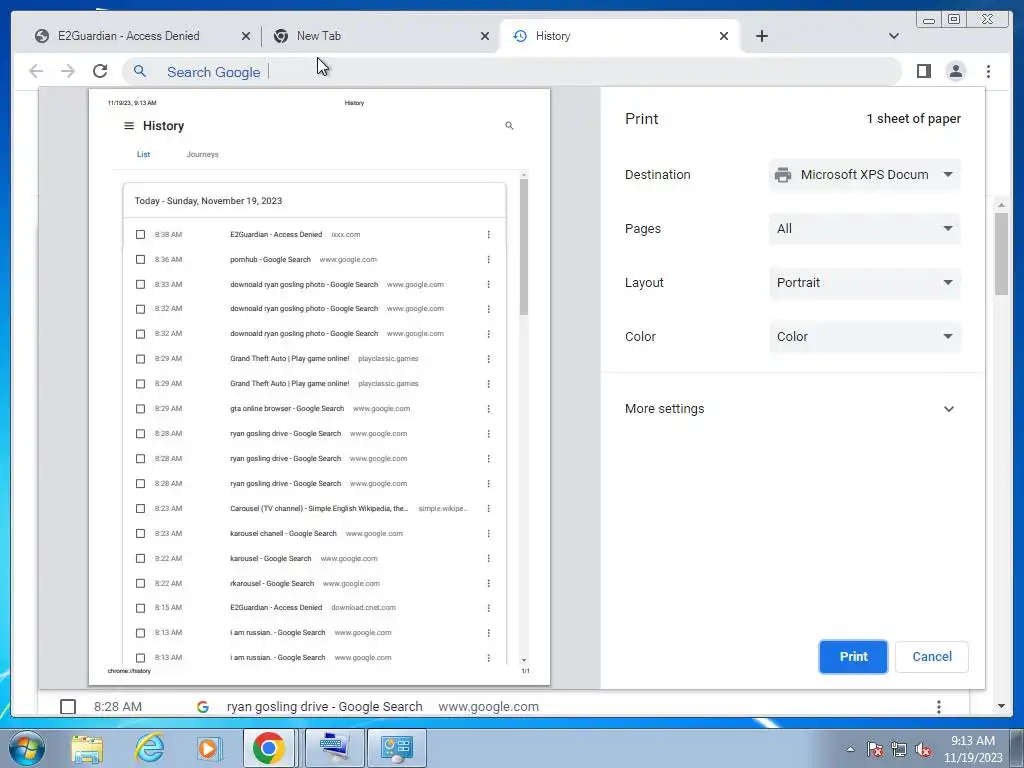
Task: Click the History page scrollbar thumb on right
Action: [1001, 253]
